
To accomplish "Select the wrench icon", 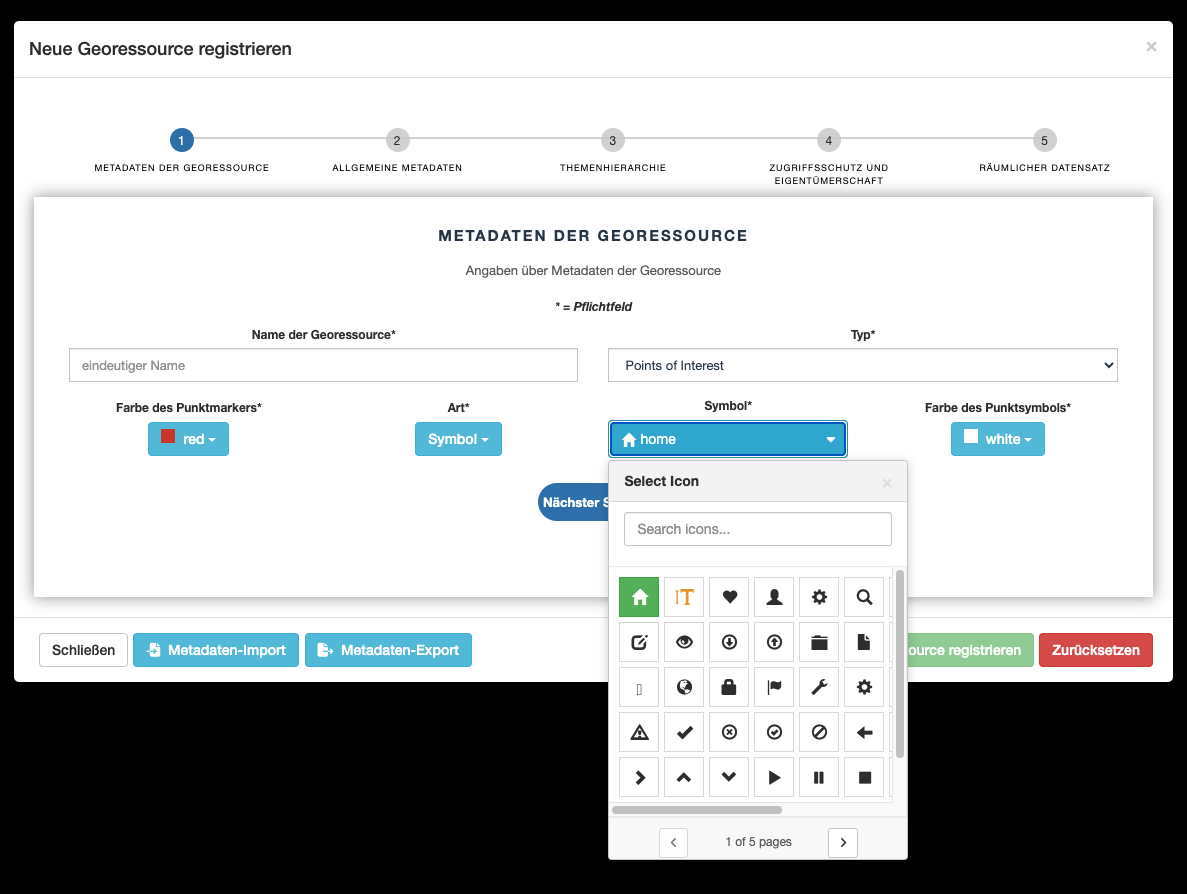I will 819,687.
